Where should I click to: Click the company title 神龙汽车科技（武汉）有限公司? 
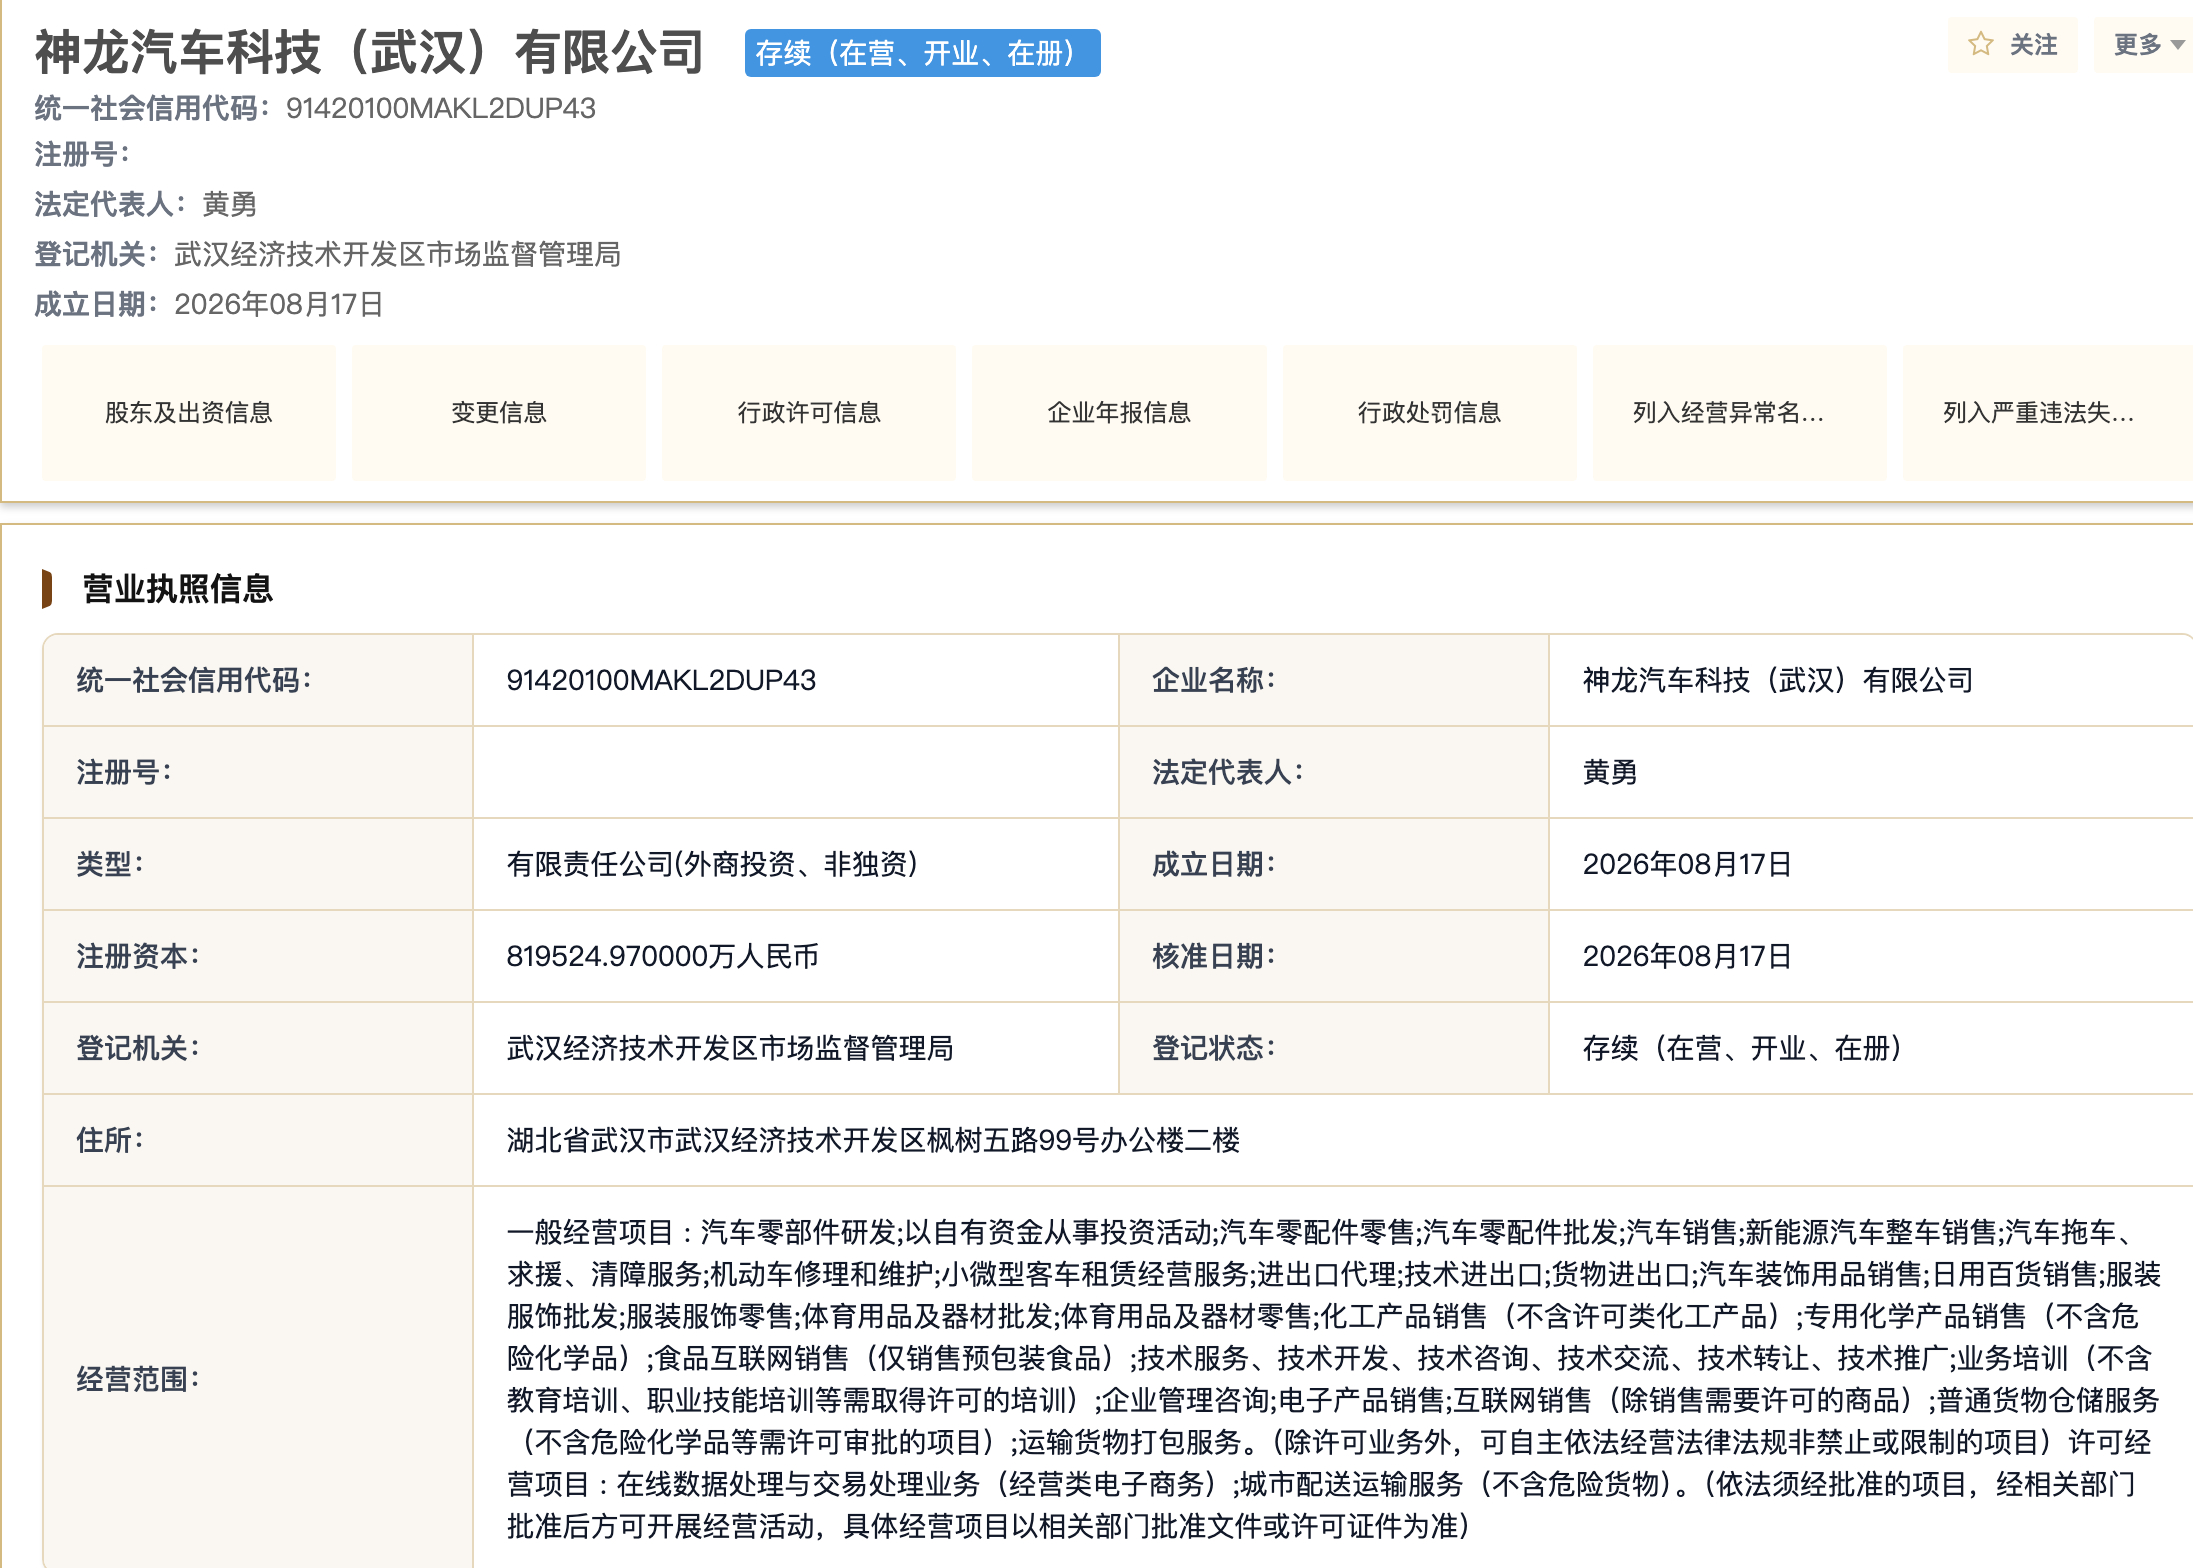pos(370,52)
